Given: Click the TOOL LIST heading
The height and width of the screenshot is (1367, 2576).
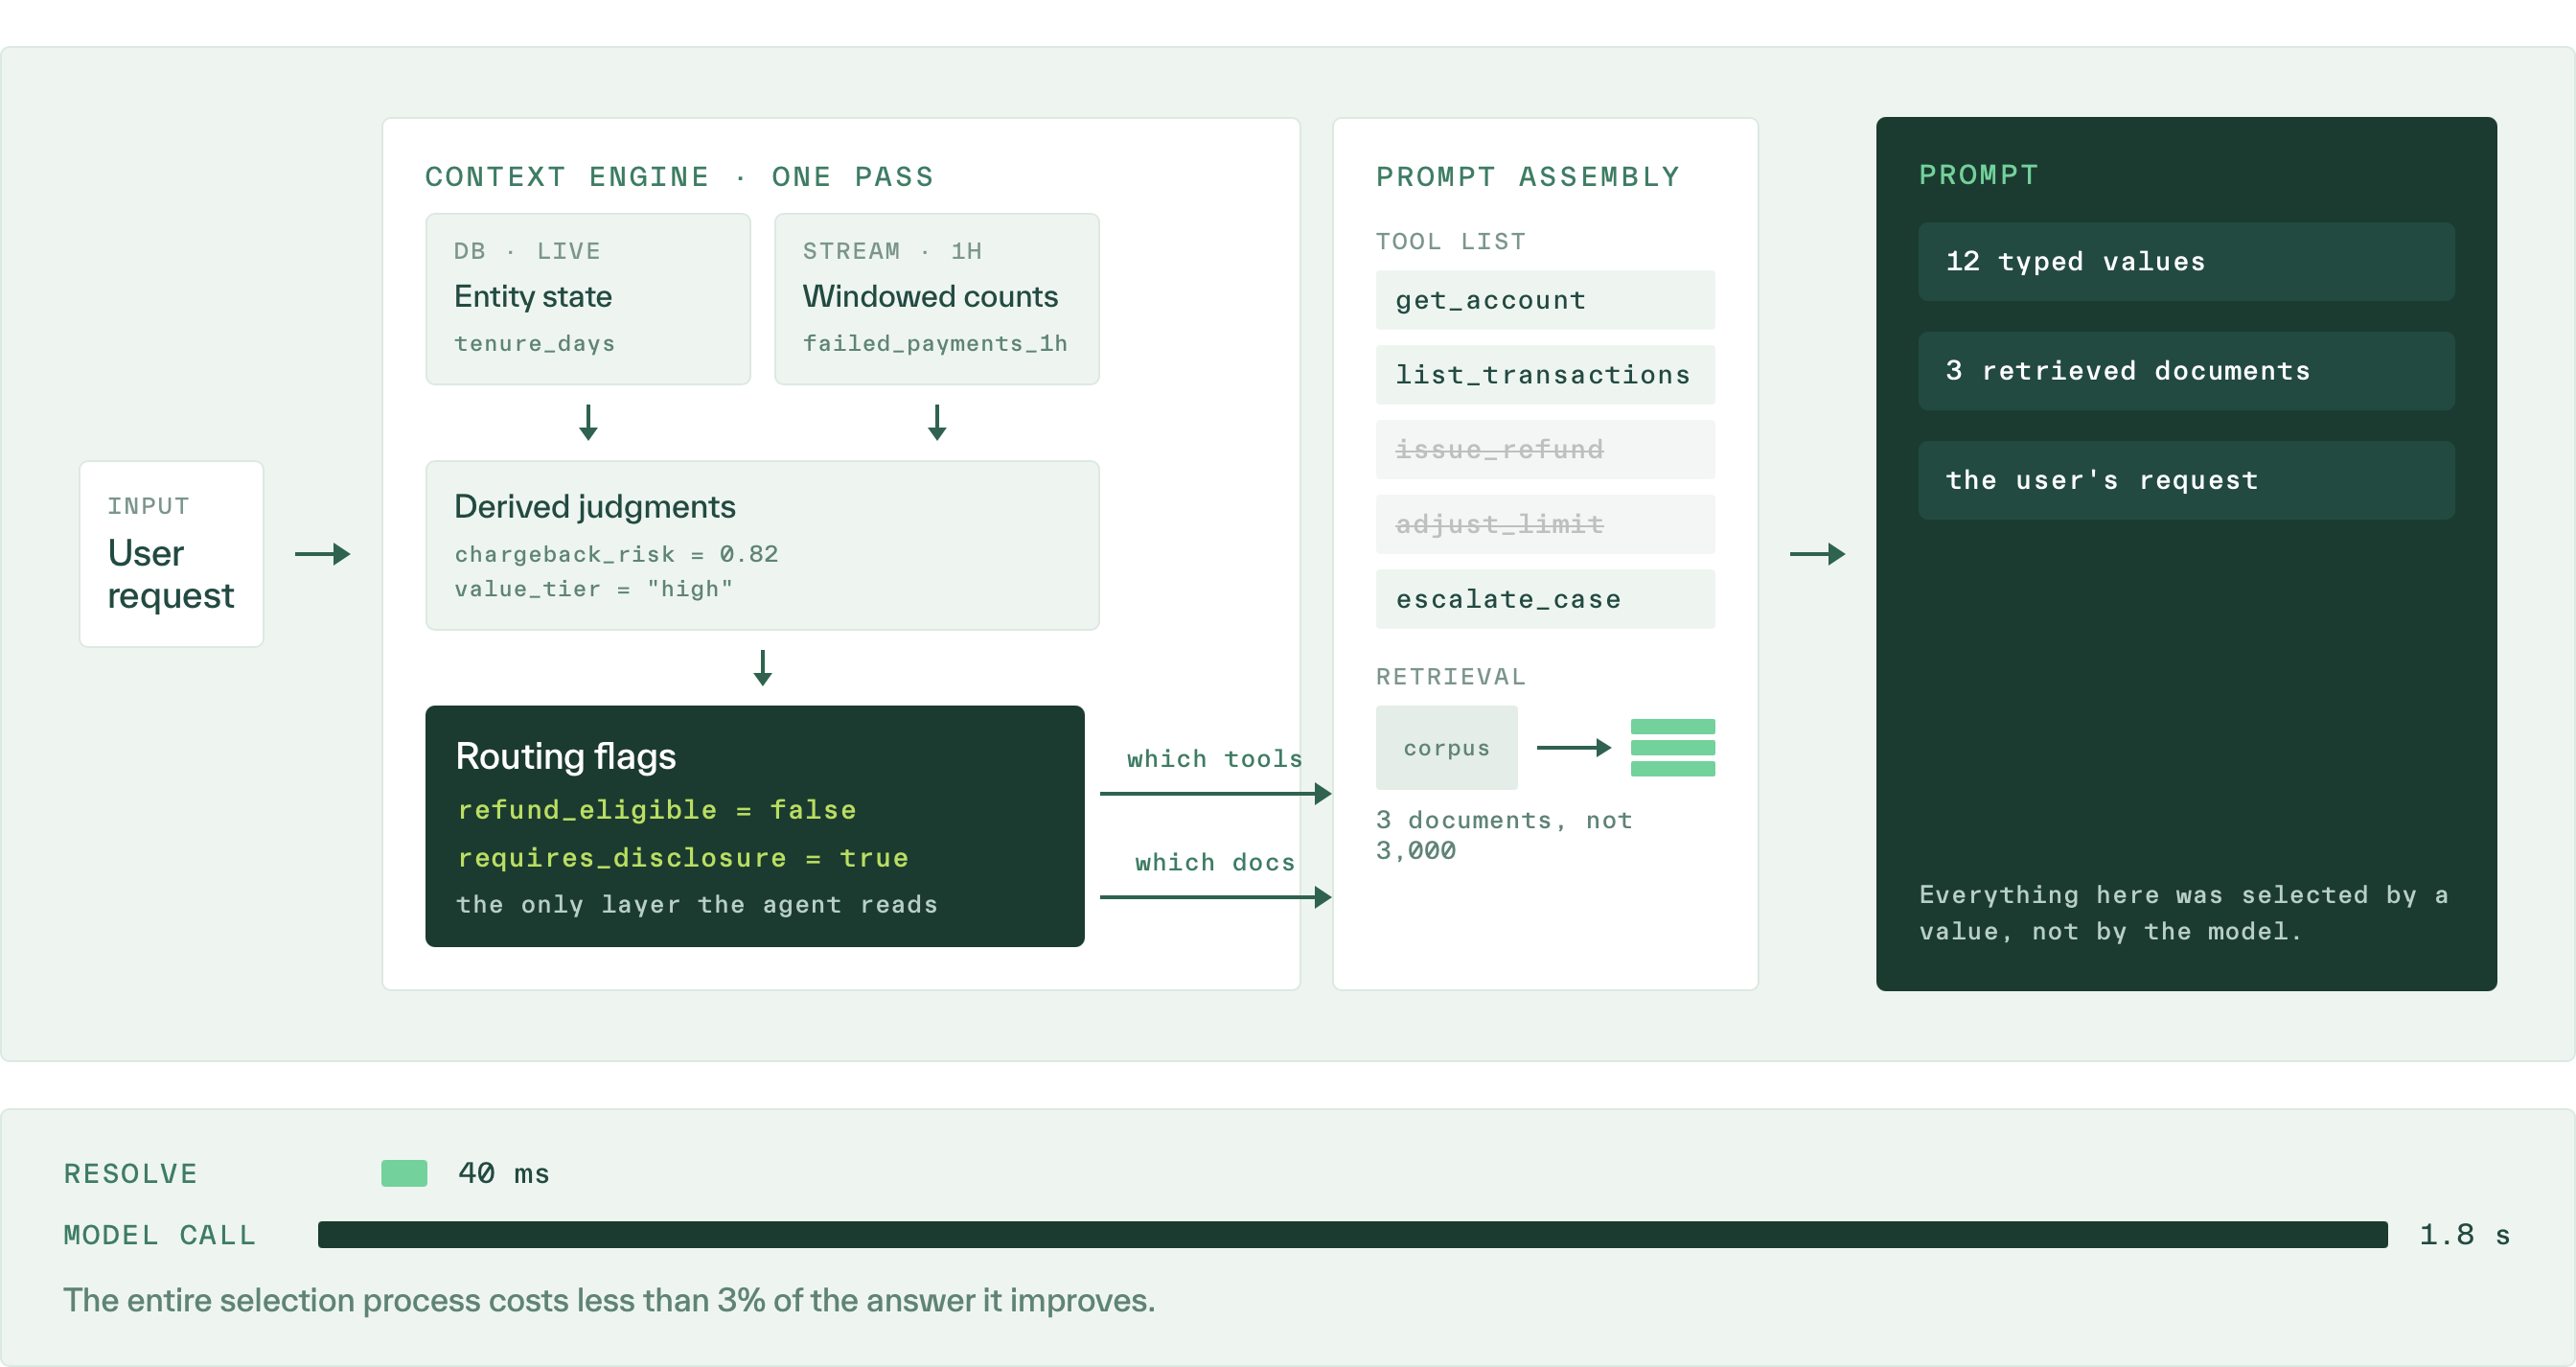Looking at the screenshot, I should pyautogui.click(x=1451, y=241).
